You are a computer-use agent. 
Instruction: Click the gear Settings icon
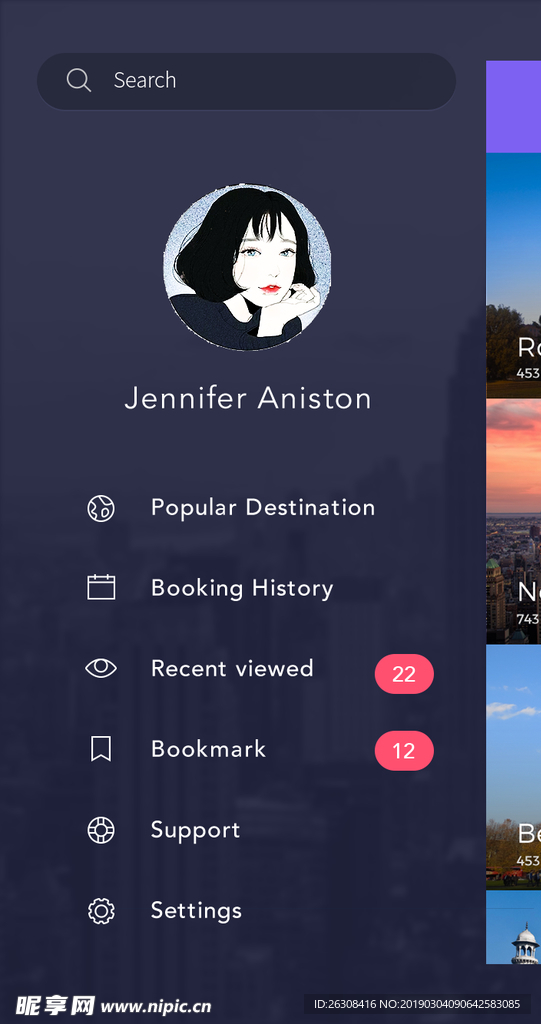101,910
